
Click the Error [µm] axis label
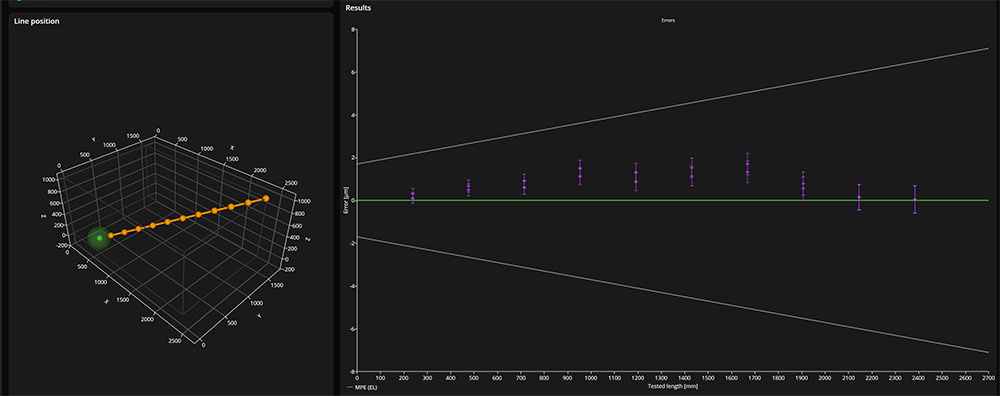346,200
